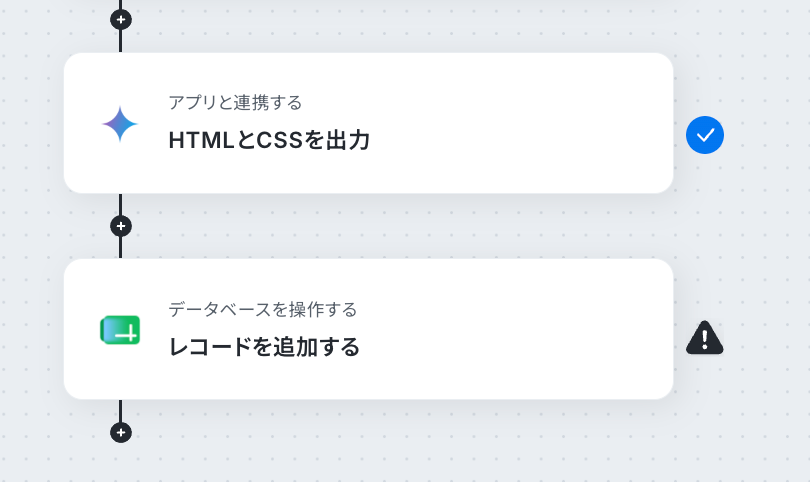Click the データベースを操作する label
810x482 pixels.
(x=262, y=309)
